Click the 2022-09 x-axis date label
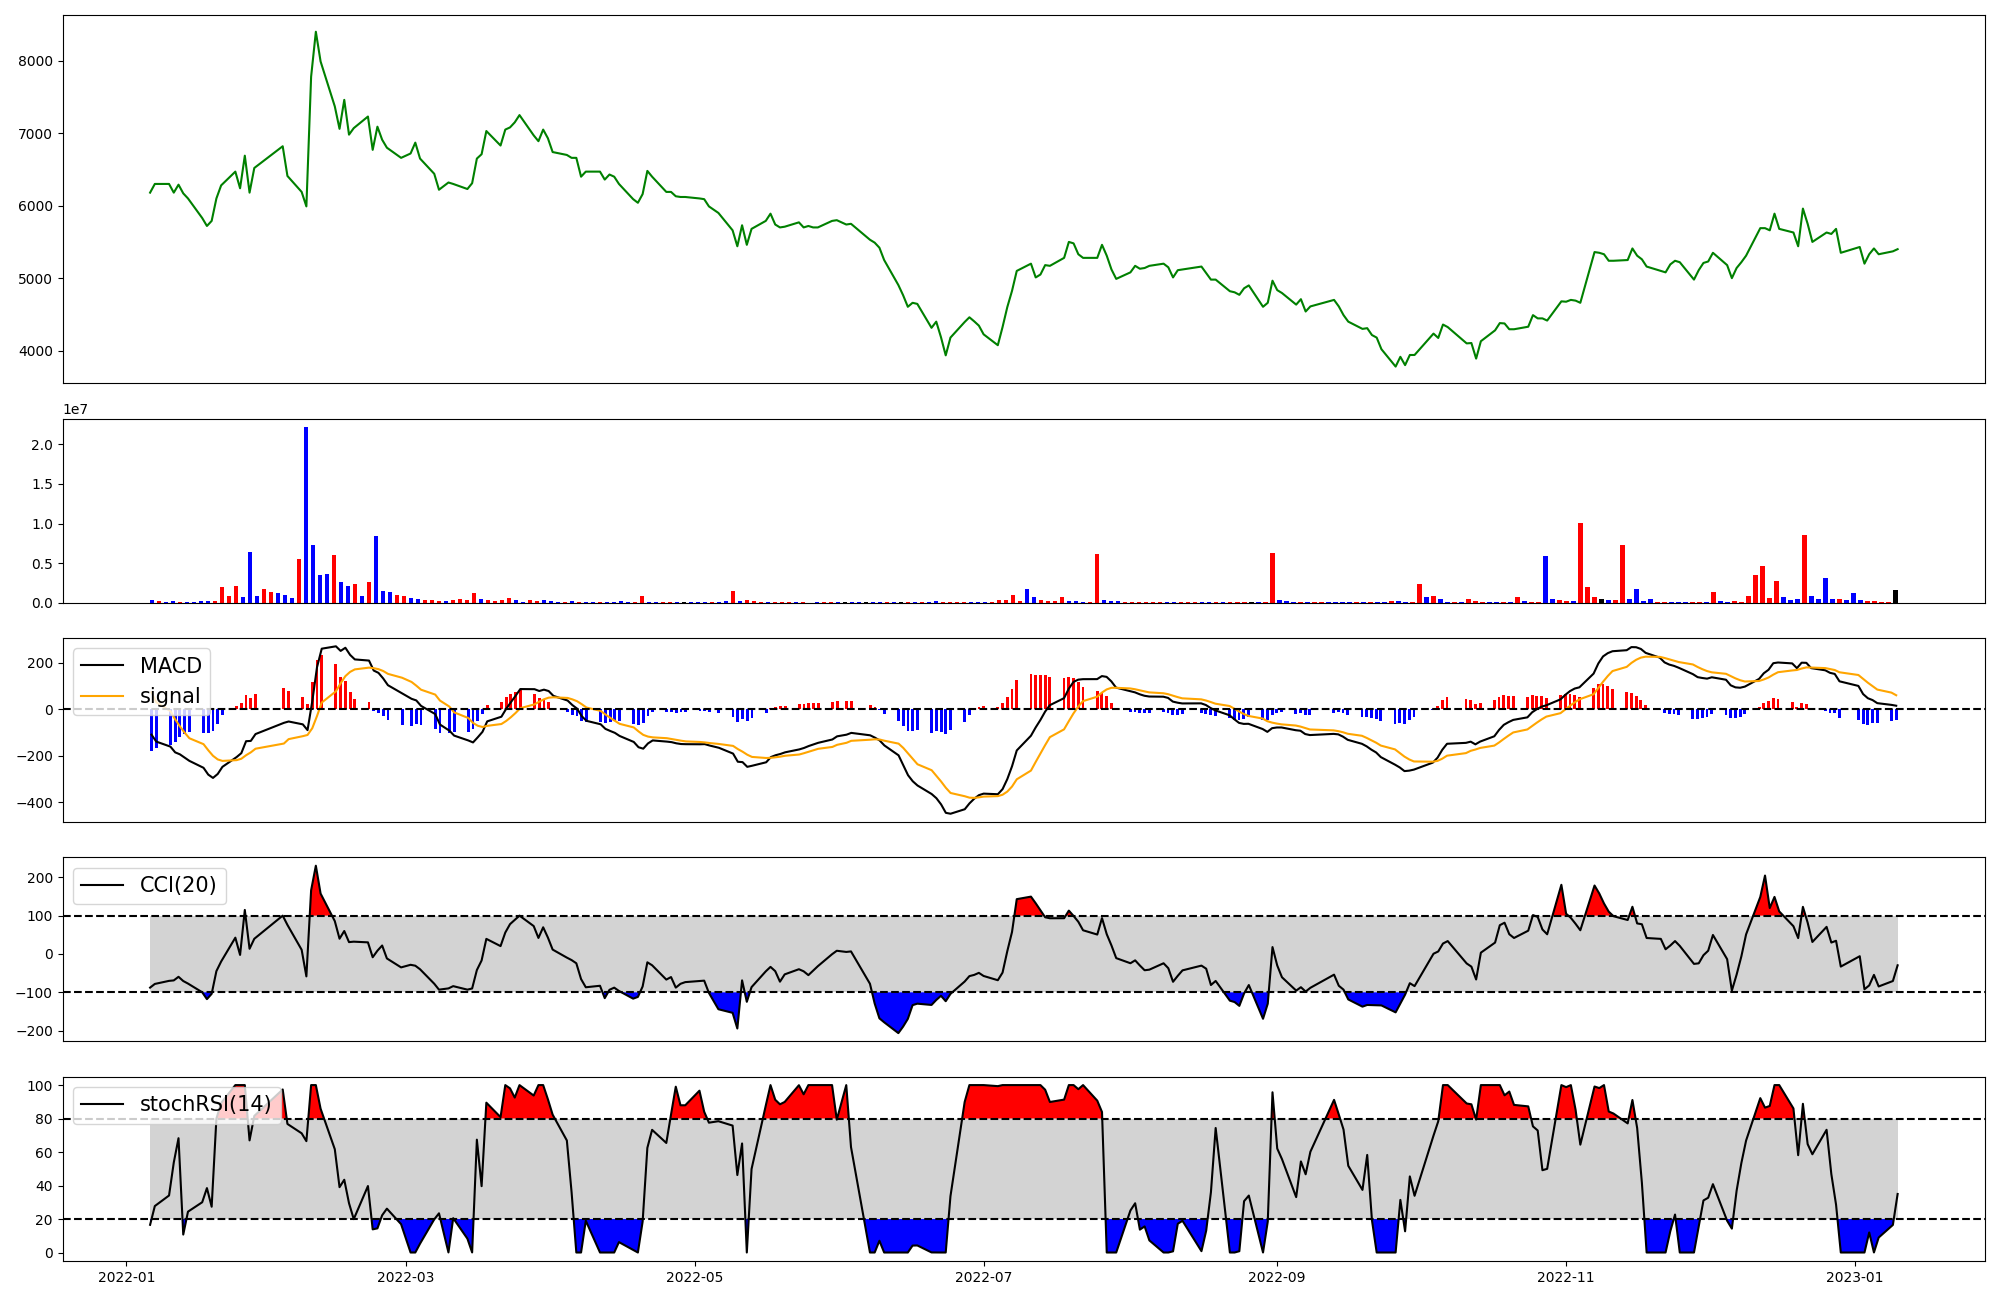2000x1300 pixels. coord(1277,1277)
